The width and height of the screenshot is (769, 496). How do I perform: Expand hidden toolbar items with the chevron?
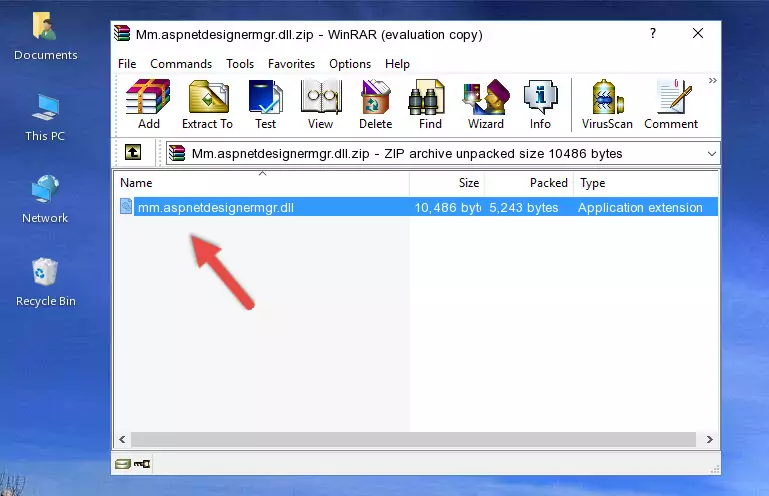[x=713, y=80]
